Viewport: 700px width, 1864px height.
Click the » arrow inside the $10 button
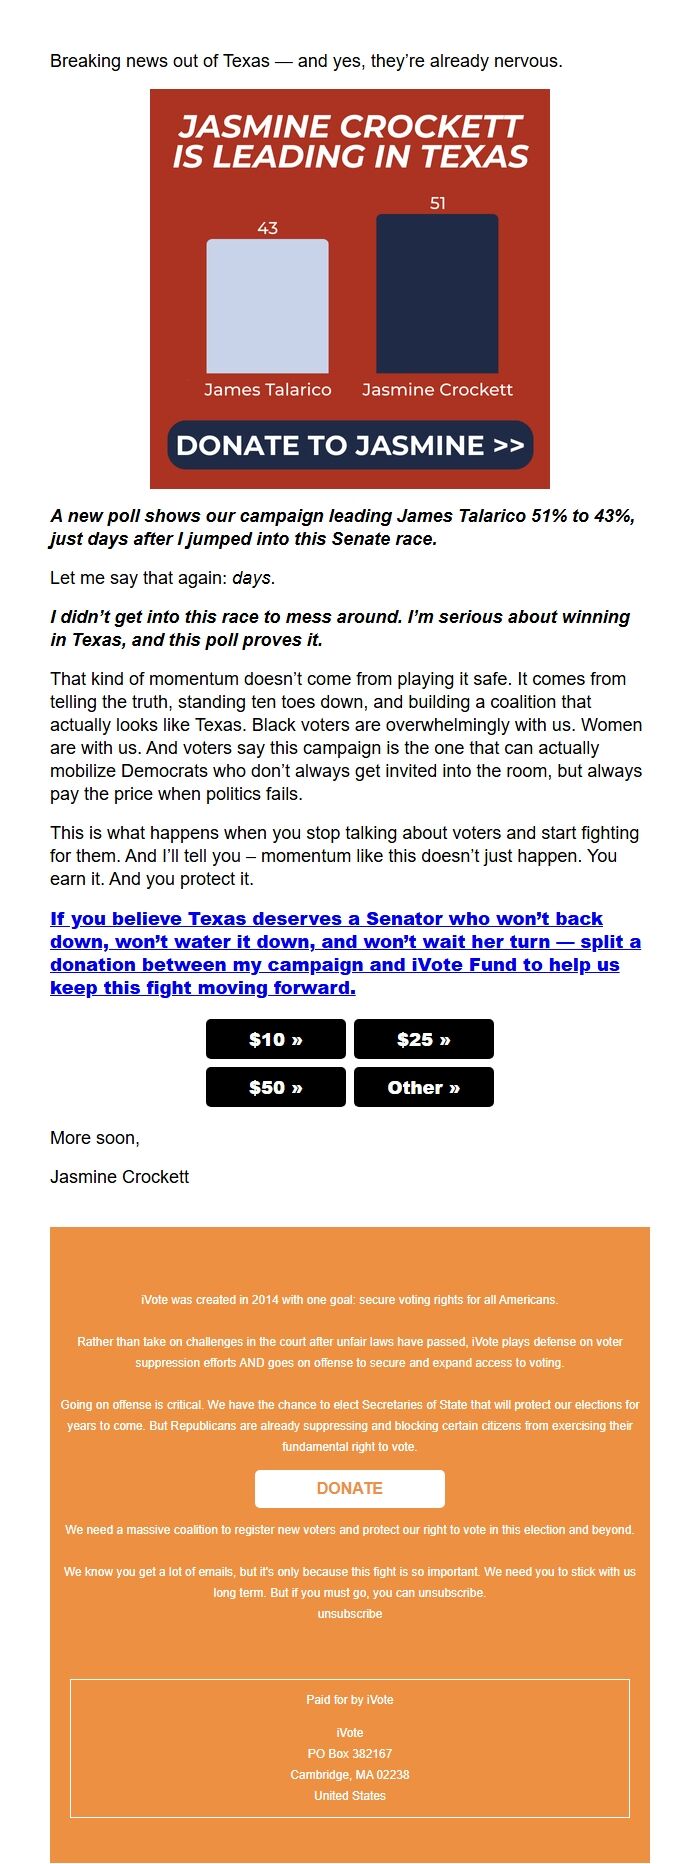(x=299, y=1039)
